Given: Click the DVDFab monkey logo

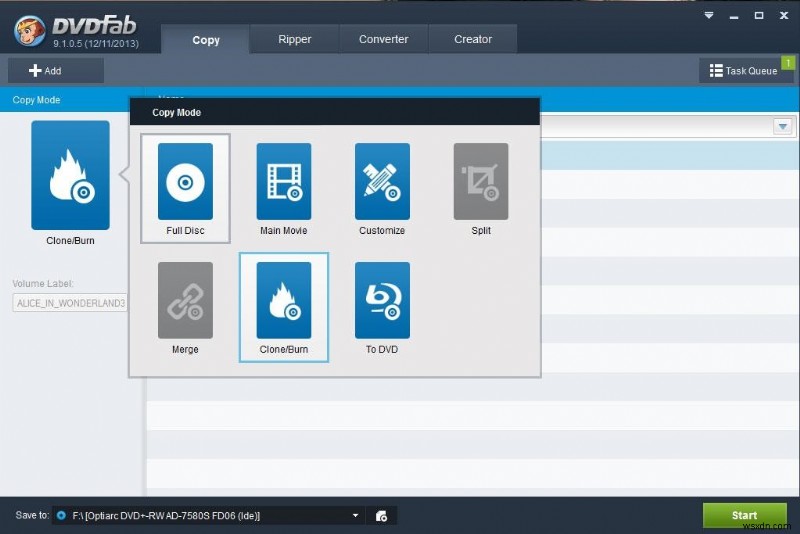Looking at the screenshot, I should coord(30,31).
